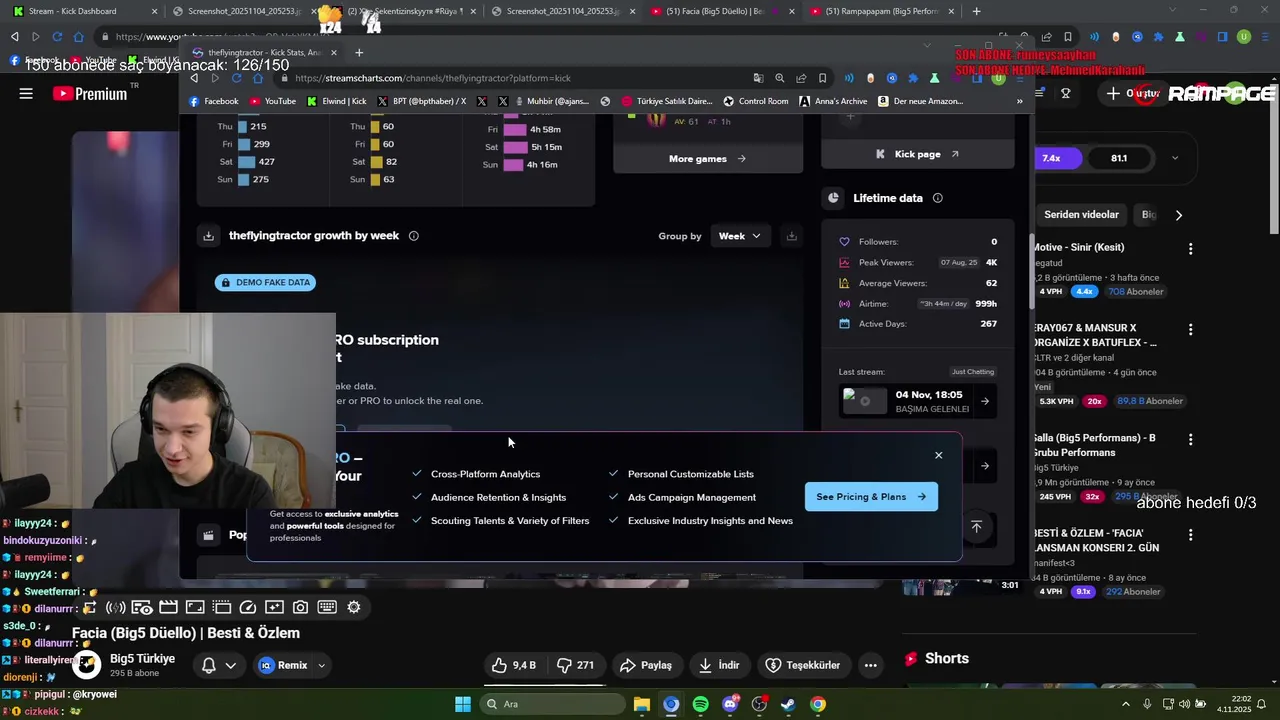Select theflyingtractor Kick Stats tab
The image size is (1280, 720).
(264, 52)
